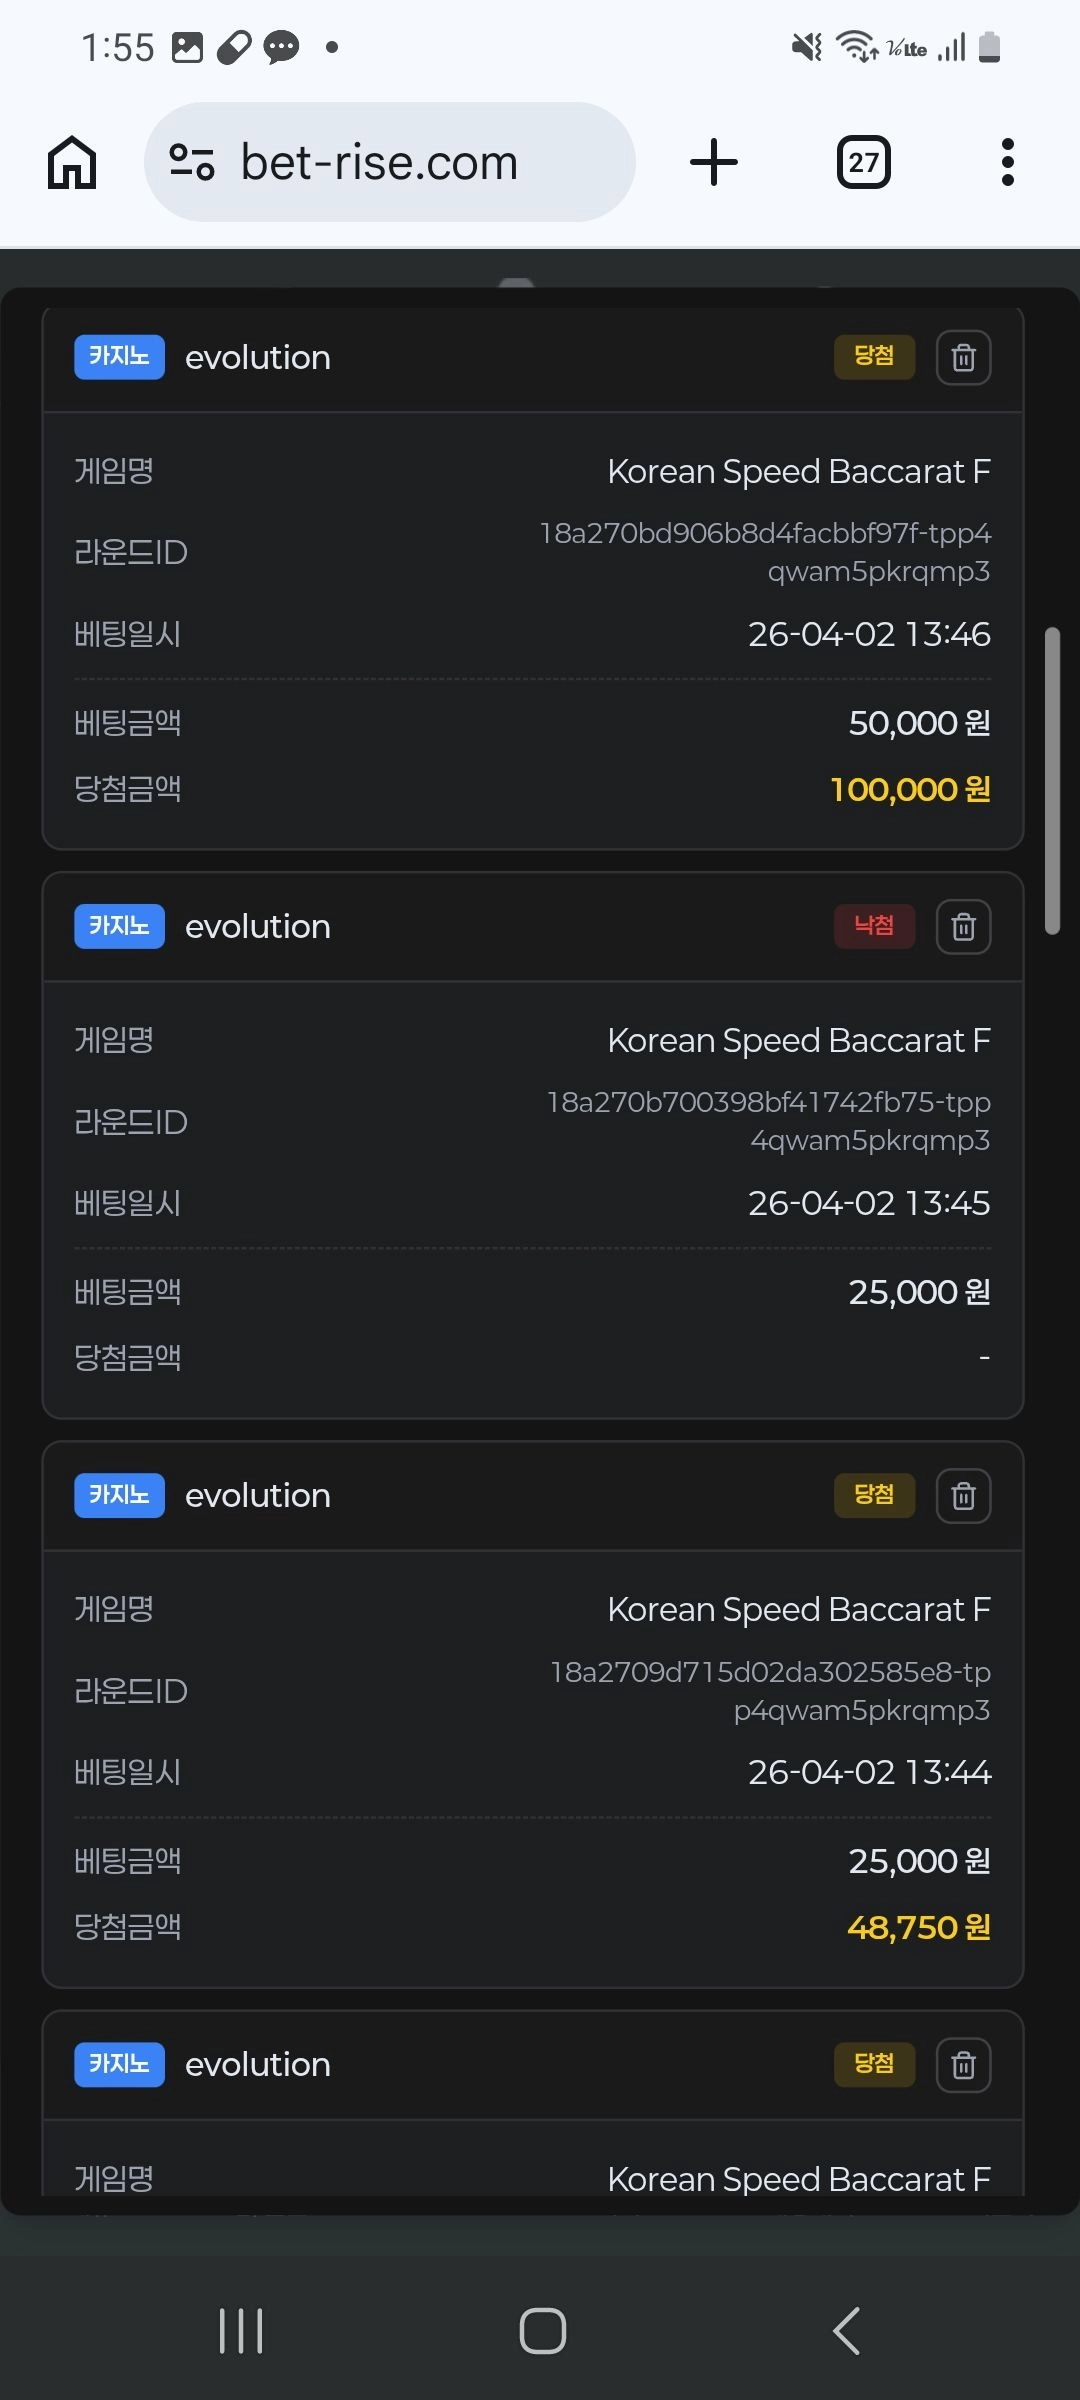Tap the browser home icon
The height and width of the screenshot is (2400, 1080).
(72, 162)
